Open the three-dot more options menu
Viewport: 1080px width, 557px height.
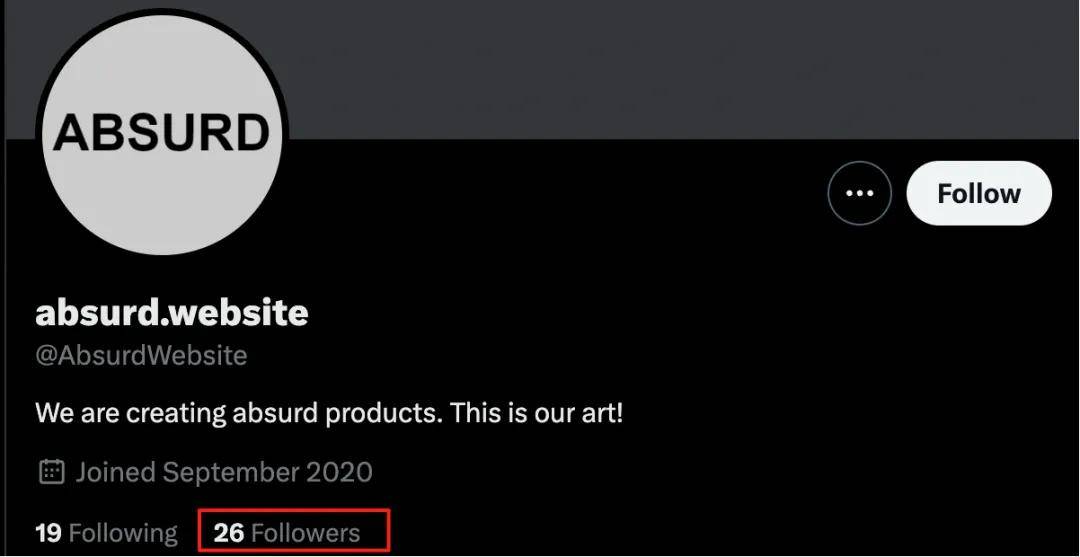click(x=859, y=193)
